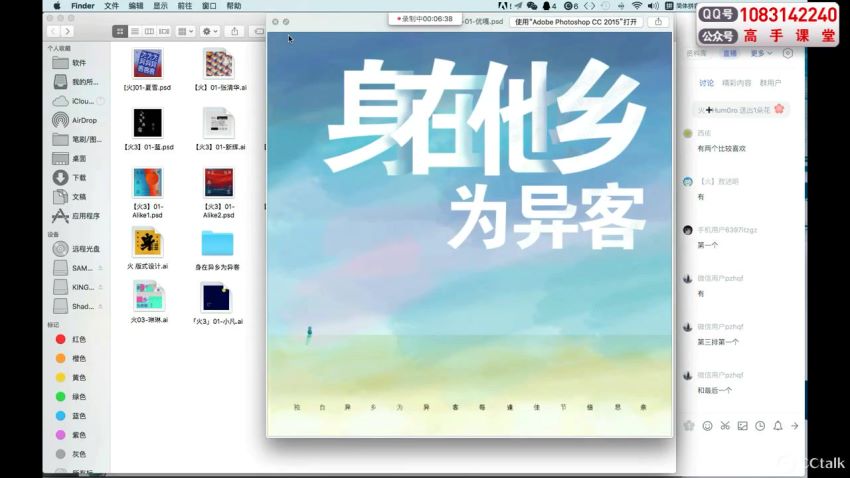Select the 【火3】01-蓝.psd file thumbnail
The image size is (850, 478).
[x=147, y=123]
